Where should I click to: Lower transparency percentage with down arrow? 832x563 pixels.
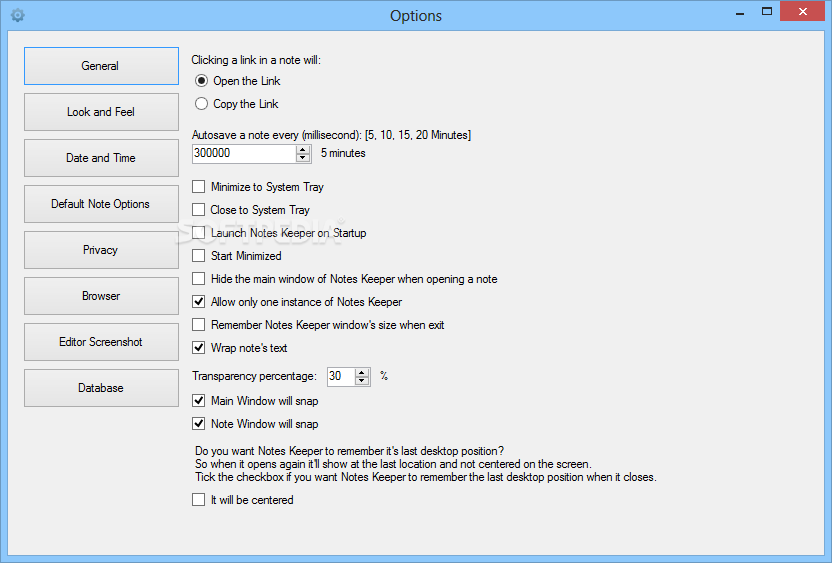pos(362,381)
